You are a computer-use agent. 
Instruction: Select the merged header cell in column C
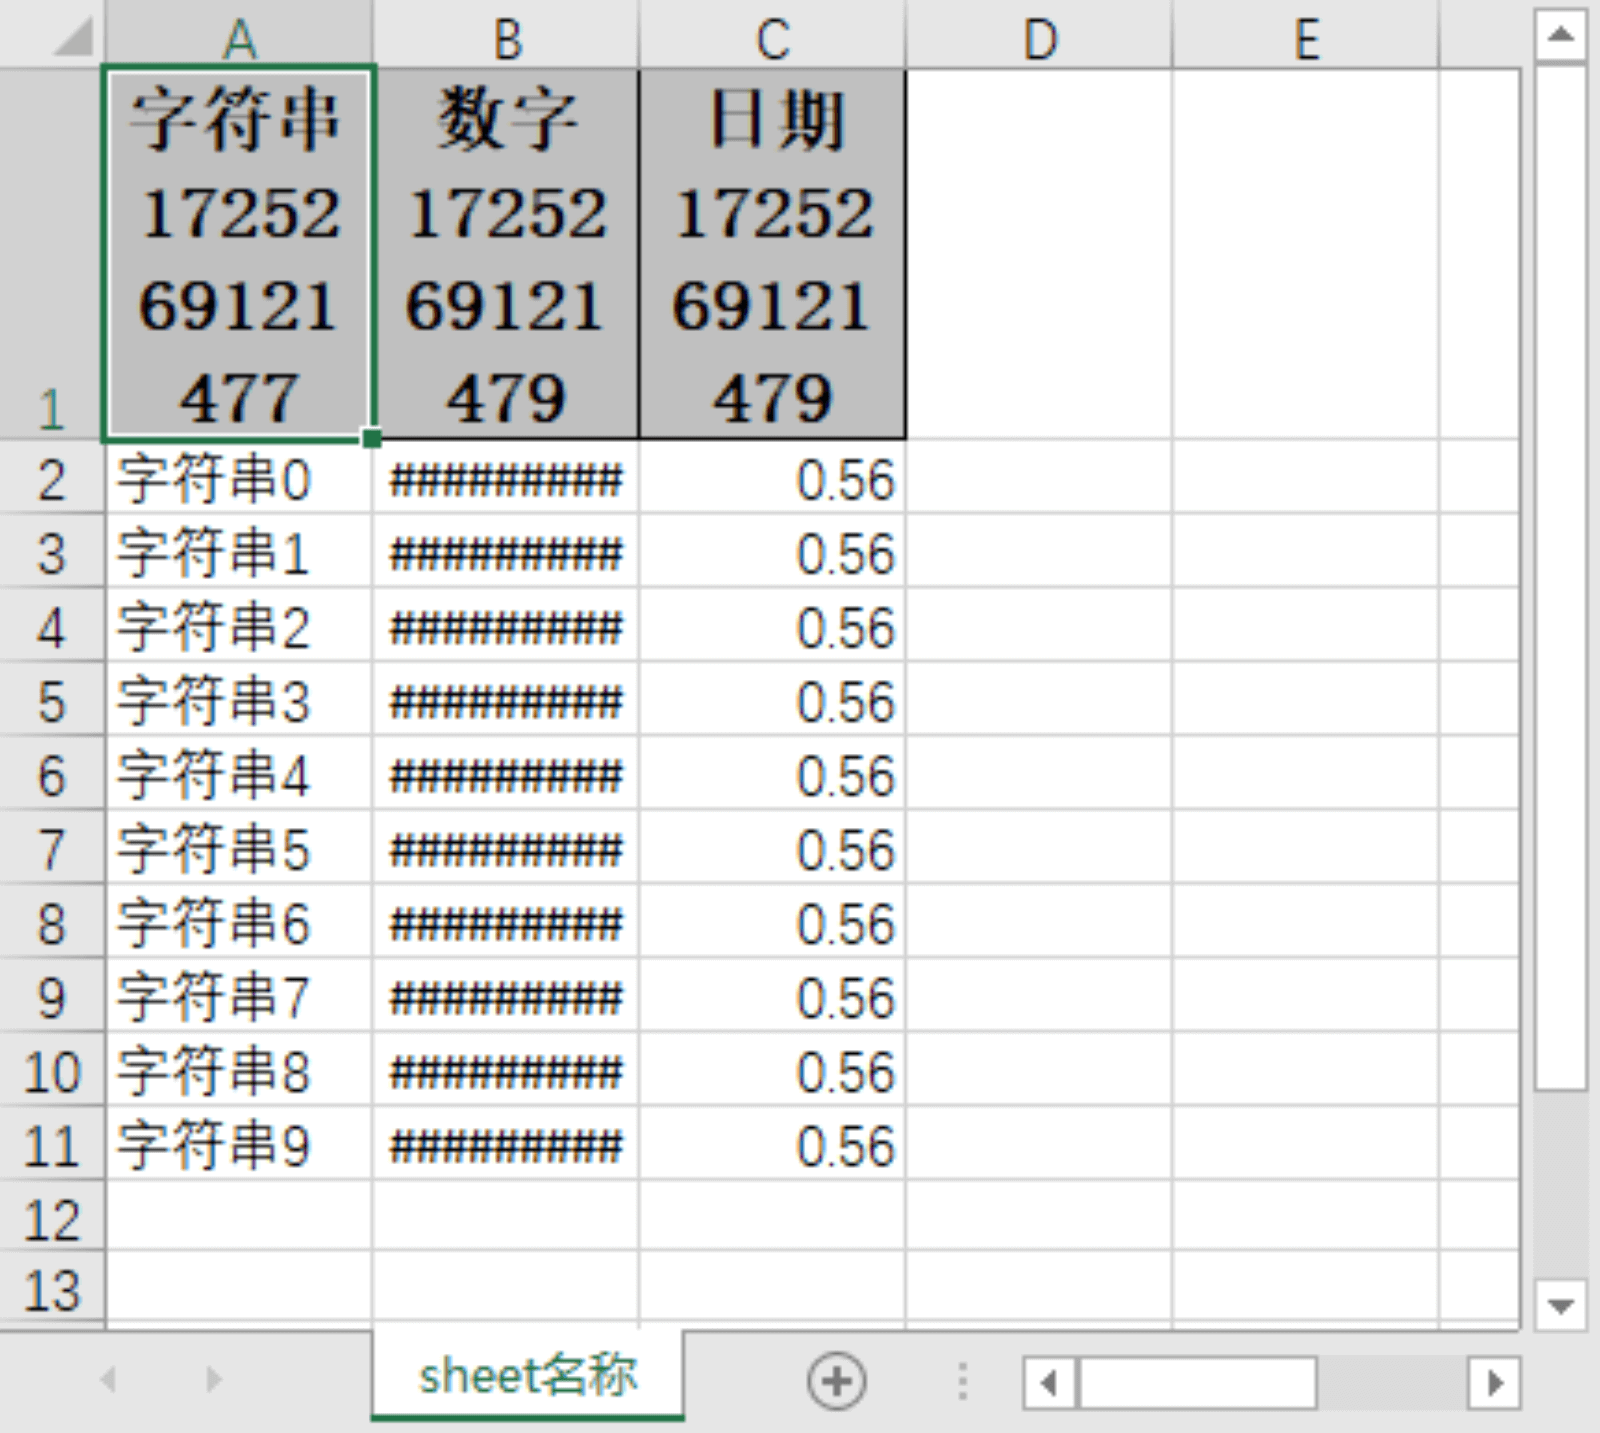point(770,250)
